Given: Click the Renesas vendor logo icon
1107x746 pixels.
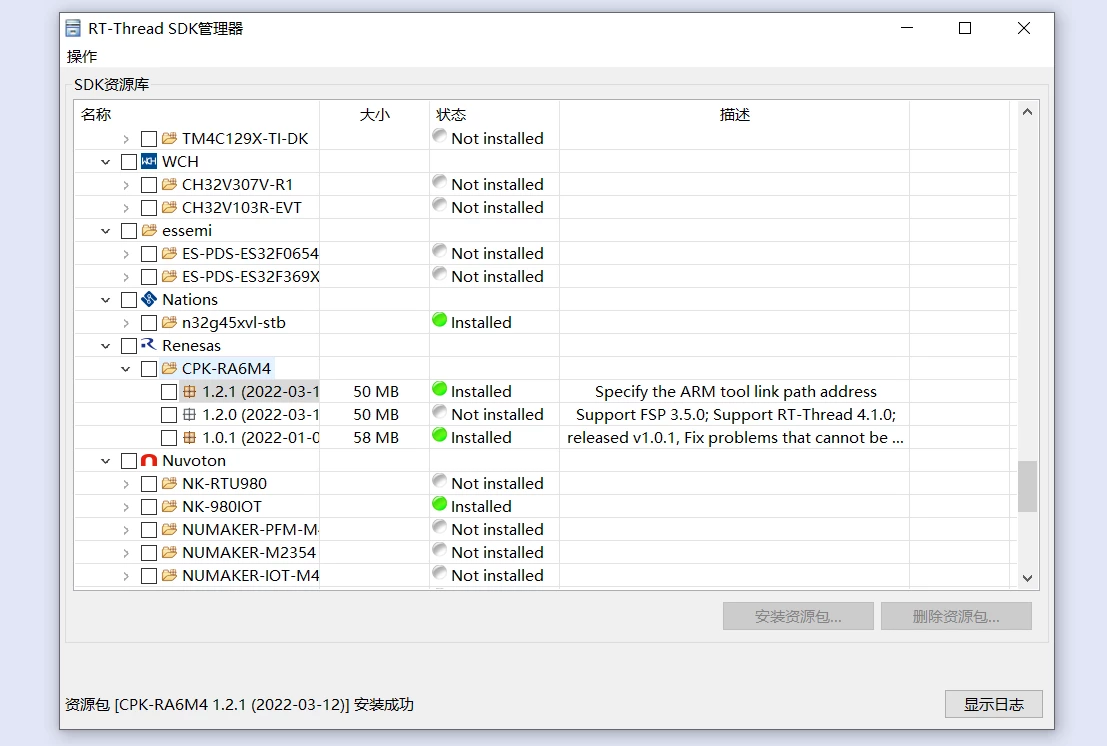Looking at the screenshot, I should coord(148,345).
